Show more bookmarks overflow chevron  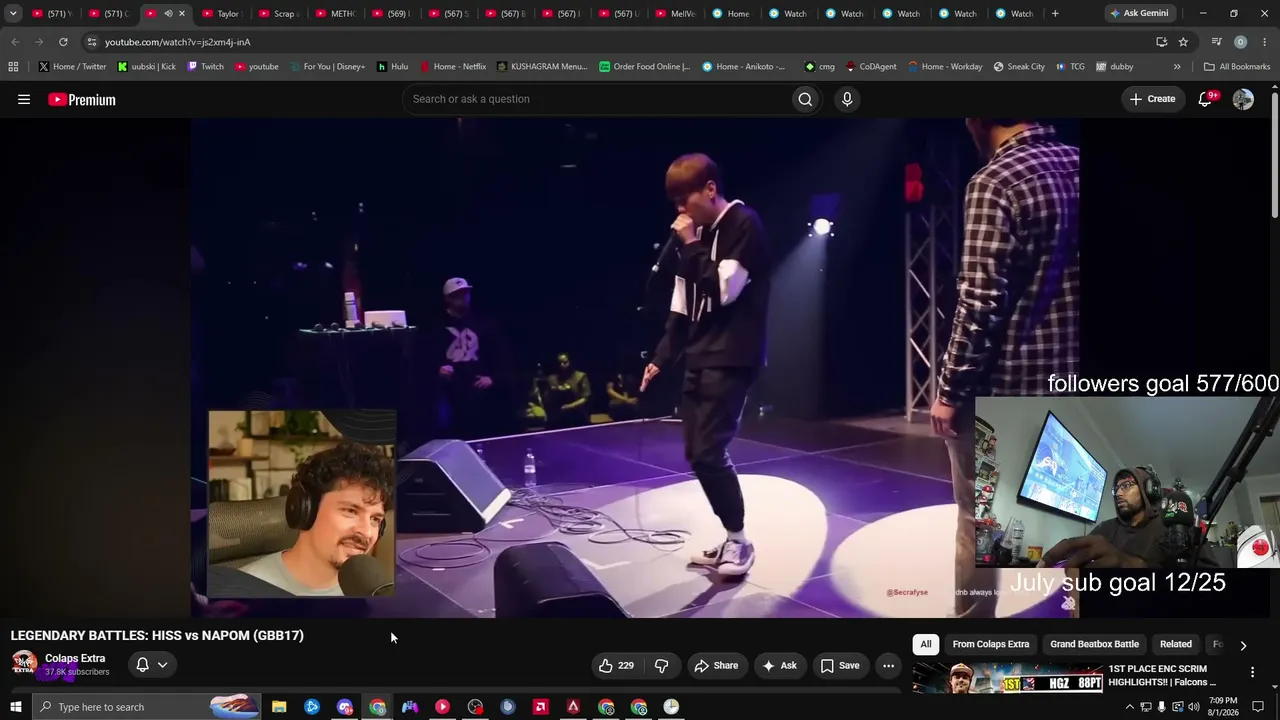click(x=1177, y=67)
